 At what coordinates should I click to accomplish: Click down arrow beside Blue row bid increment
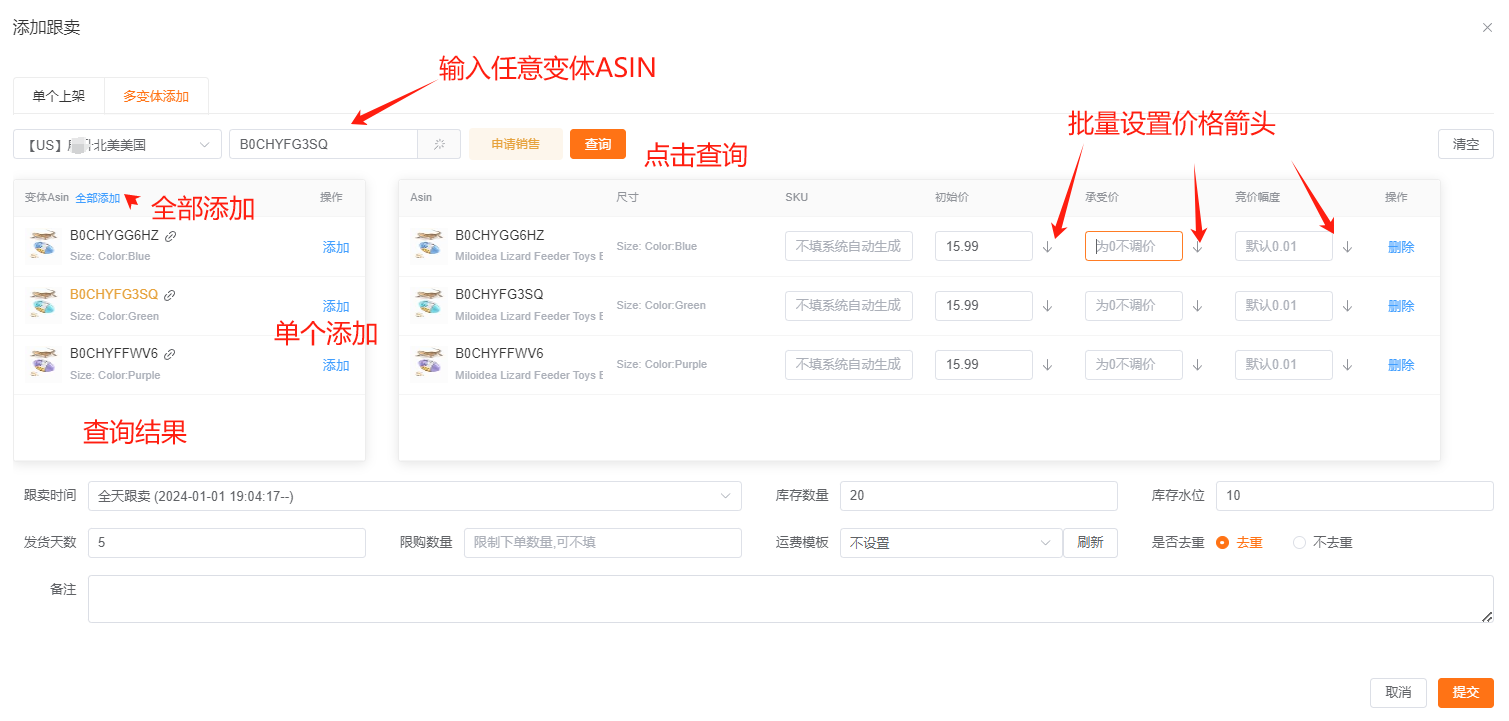[x=1347, y=247]
